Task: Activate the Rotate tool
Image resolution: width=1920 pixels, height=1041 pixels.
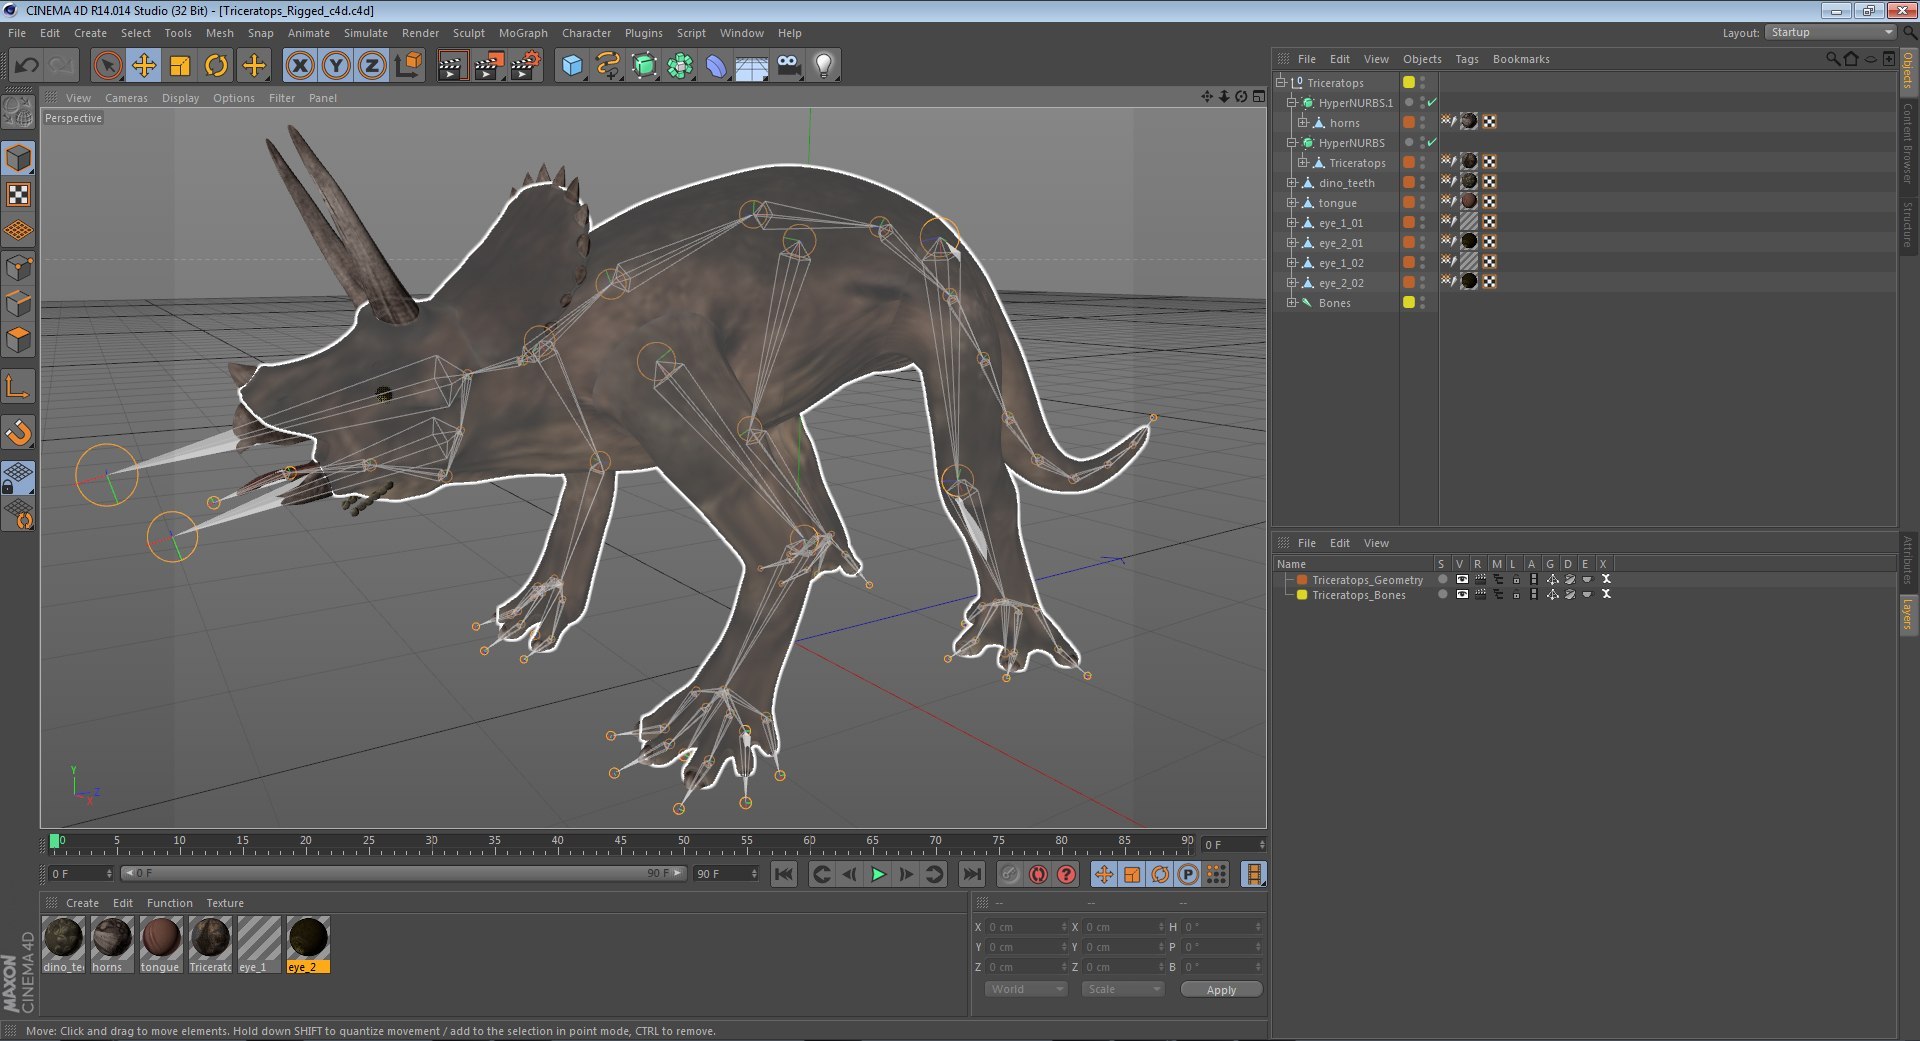Action: [x=216, y=66]
